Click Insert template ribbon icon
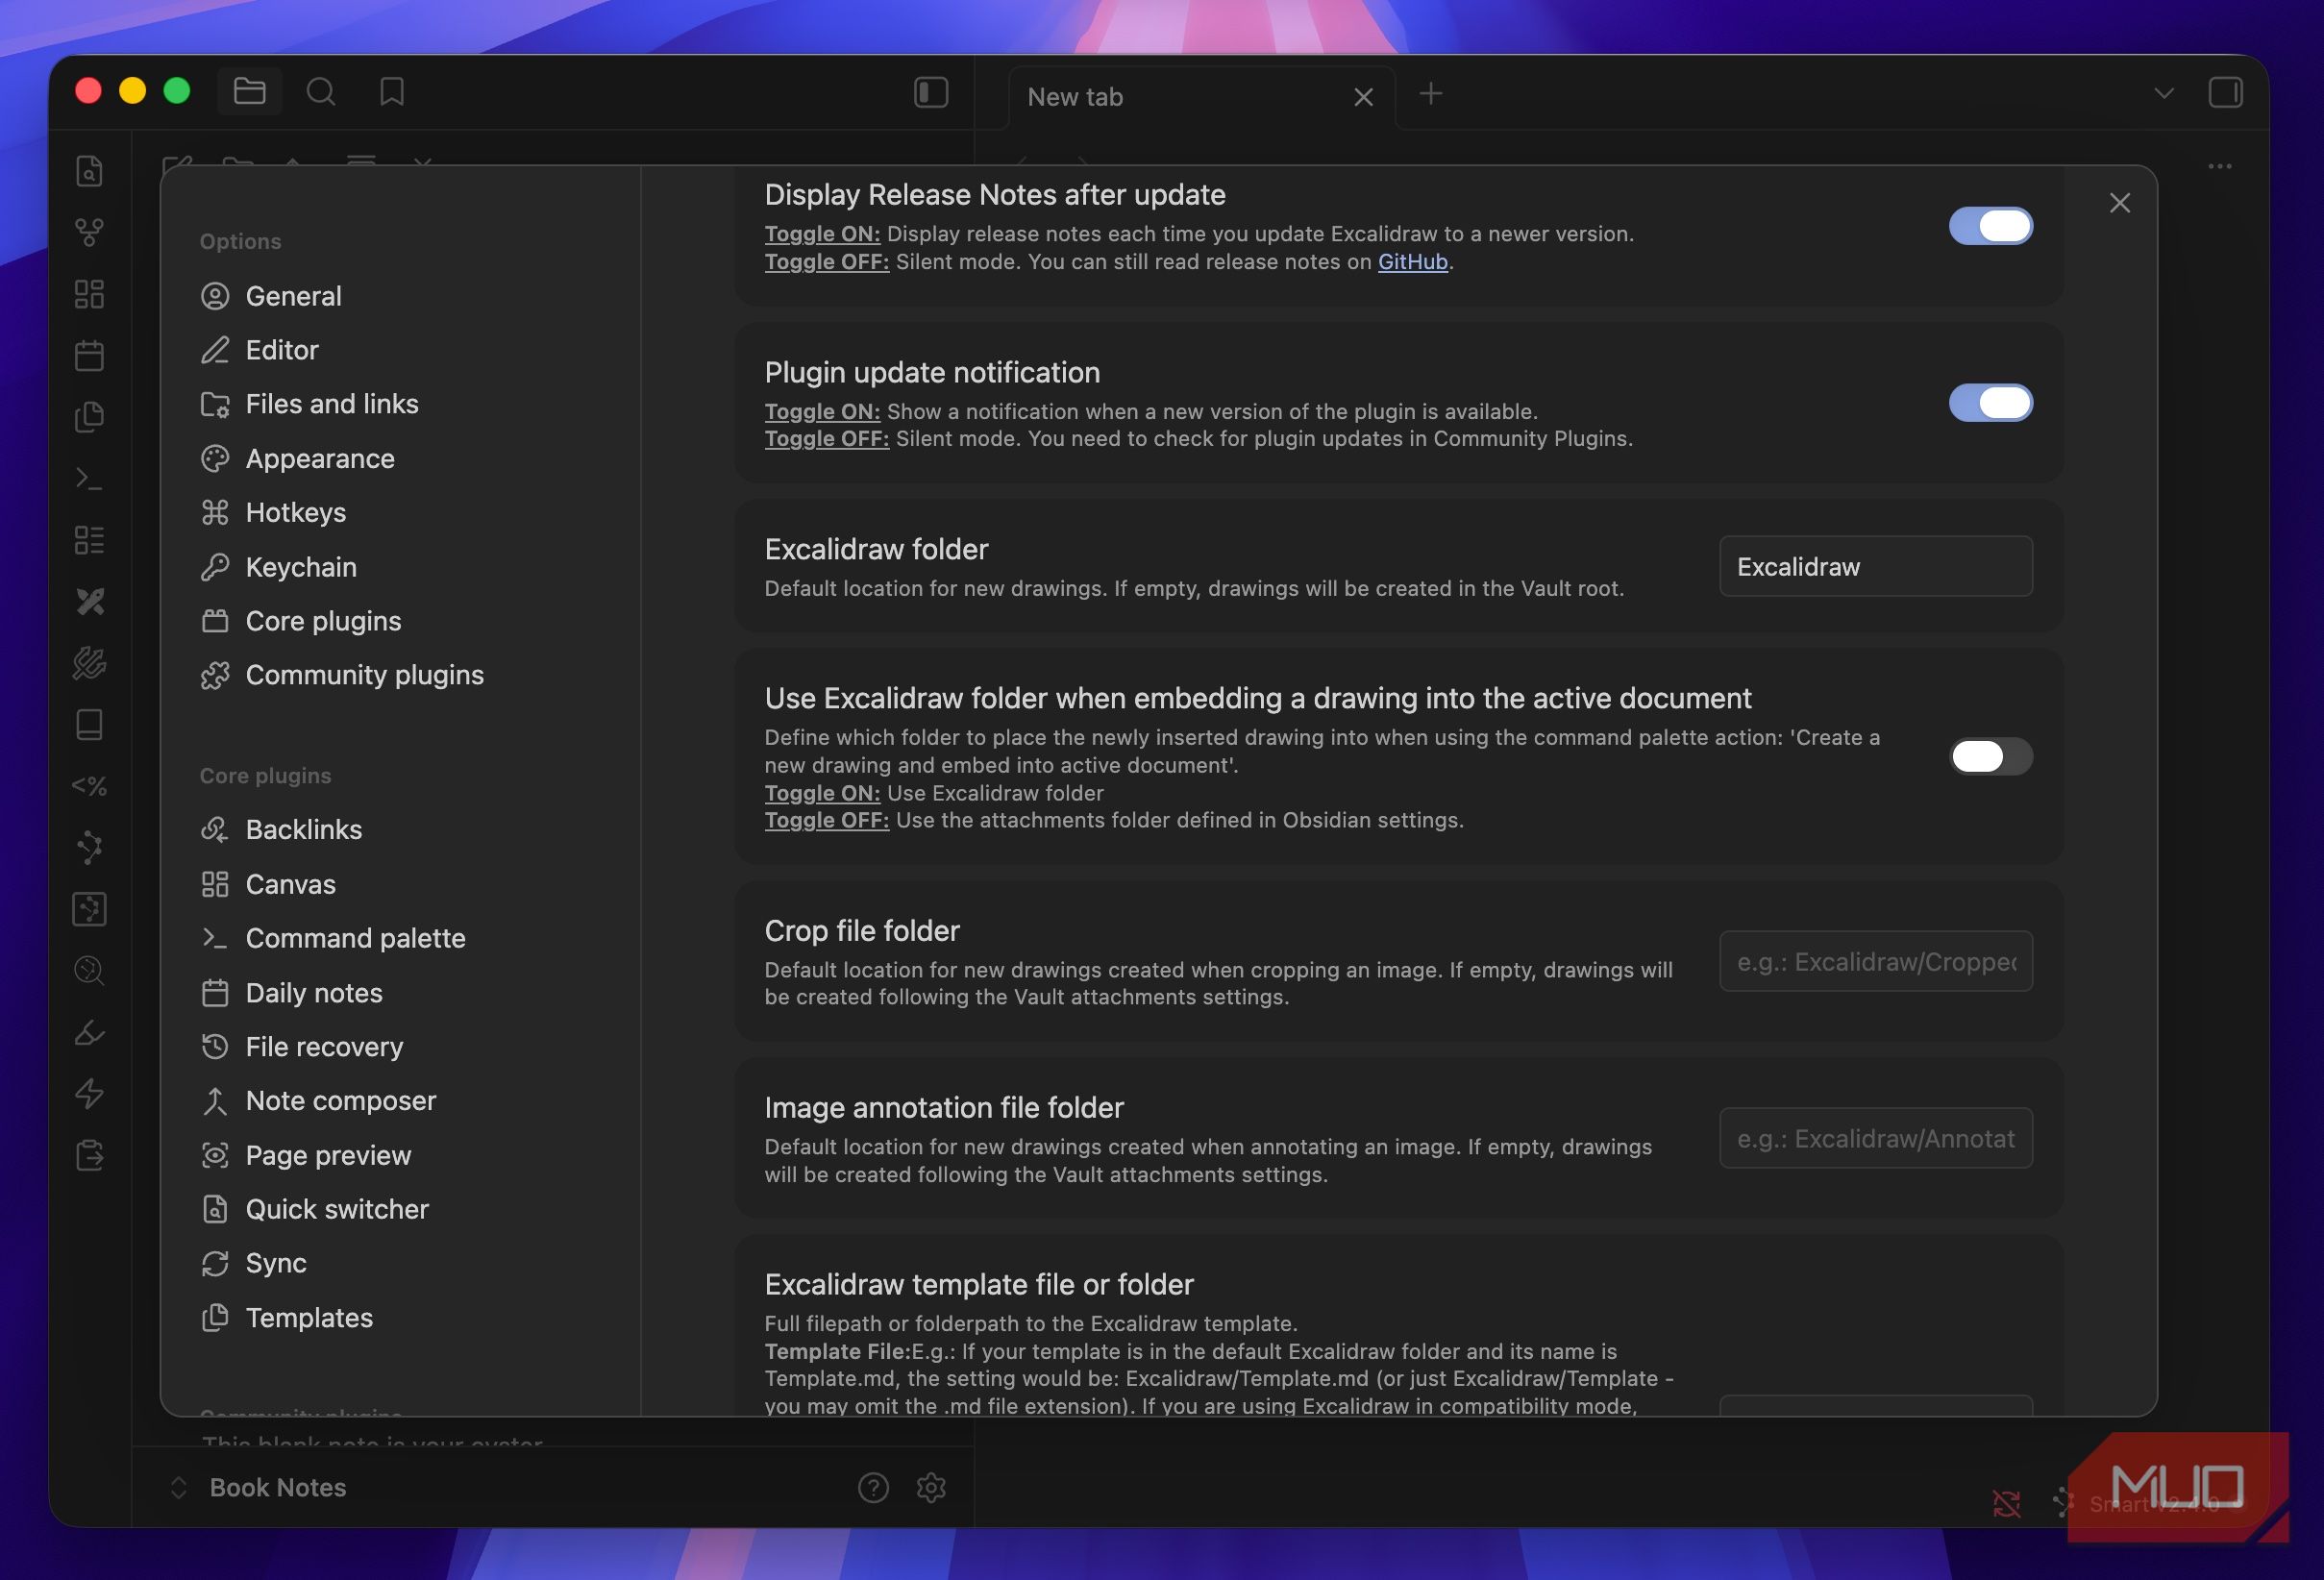This screenshot has width=2324, height=1580. click(x=89, y=417)
